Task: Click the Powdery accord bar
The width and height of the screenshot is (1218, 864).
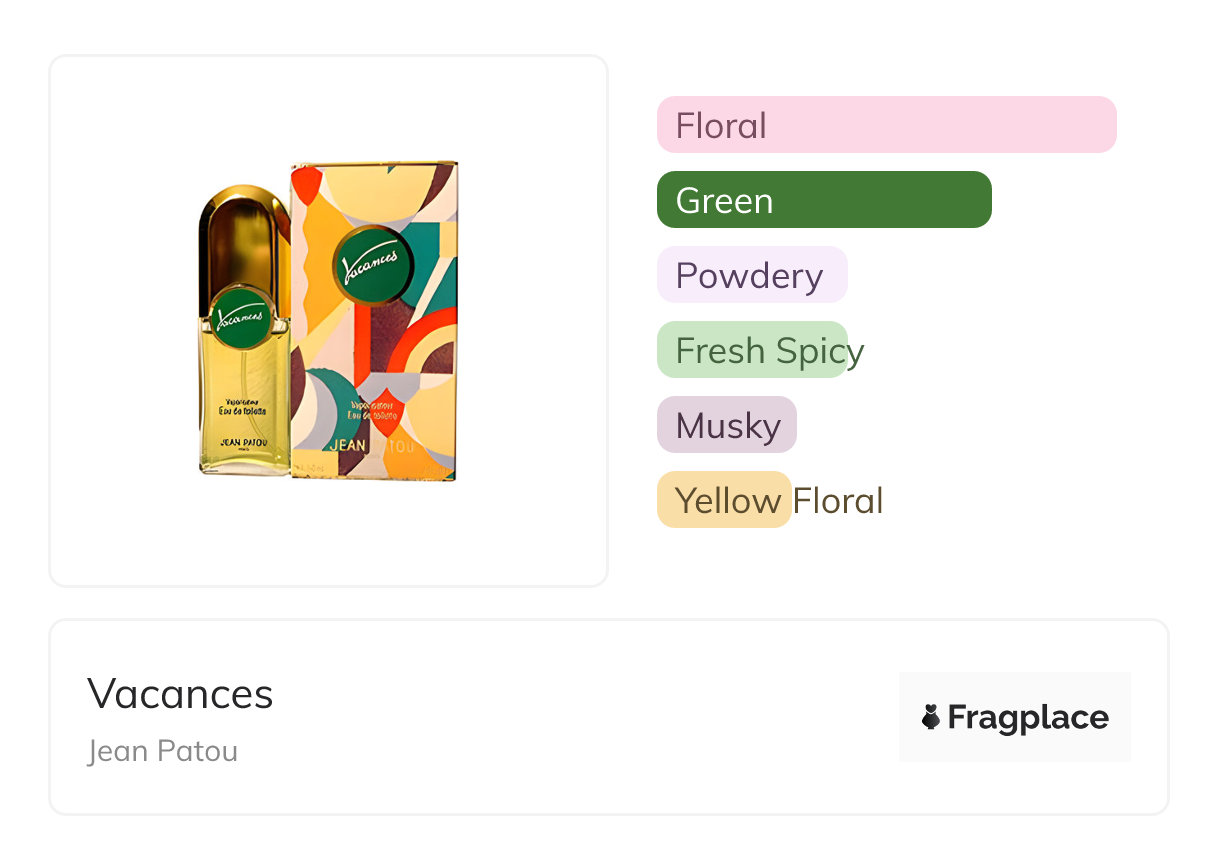Action: coord(752,275)
